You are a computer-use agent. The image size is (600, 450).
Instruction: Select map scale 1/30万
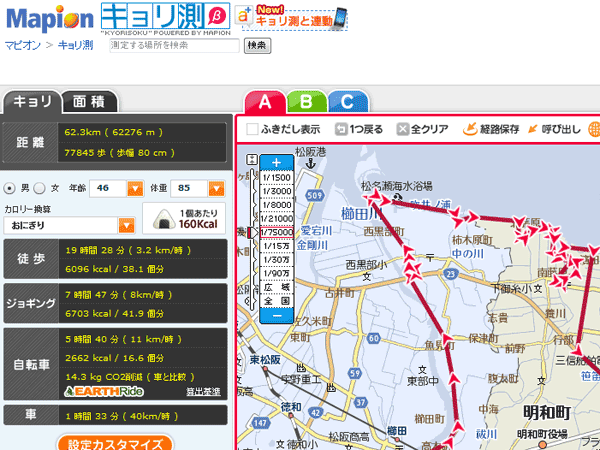pyautogui.click(x=277, y=260)
